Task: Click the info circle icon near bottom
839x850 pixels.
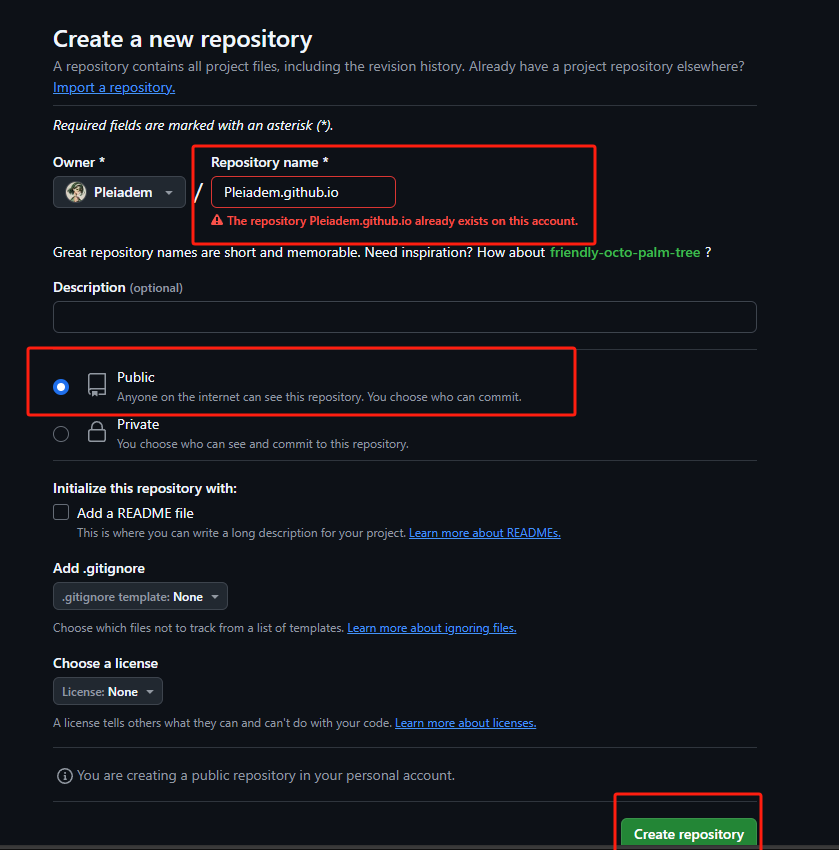Action: [x=65, y=776]
